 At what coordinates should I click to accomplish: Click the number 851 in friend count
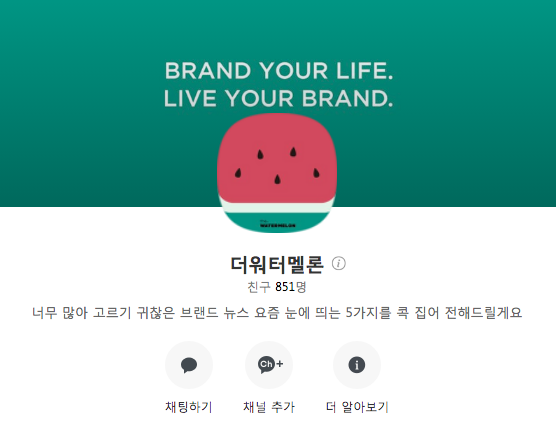(285, 287)
